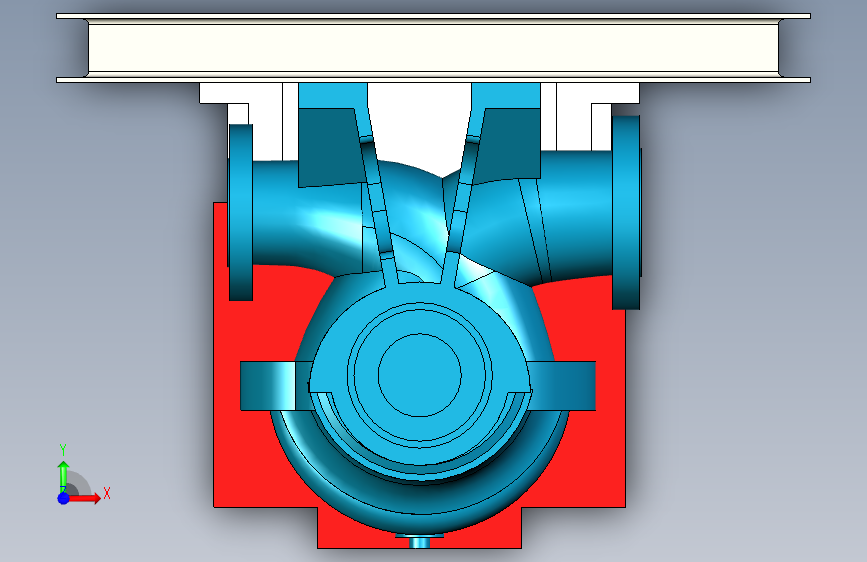Click the blue Z axis sphere of the triad
This screenshot has height=562, width=867.
pyautogui.click(x=63, y=498)
